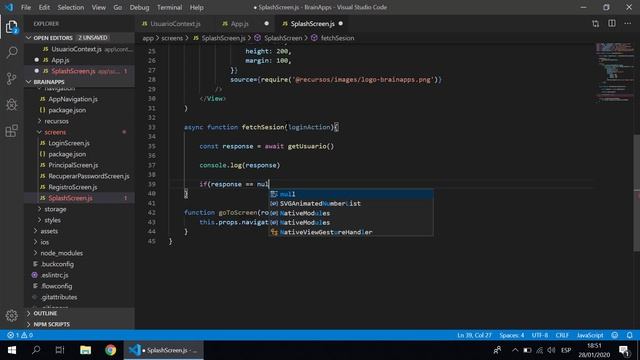640x360 pixels.
Task: Click the network icon in tray
Action: tap(540, 350)
